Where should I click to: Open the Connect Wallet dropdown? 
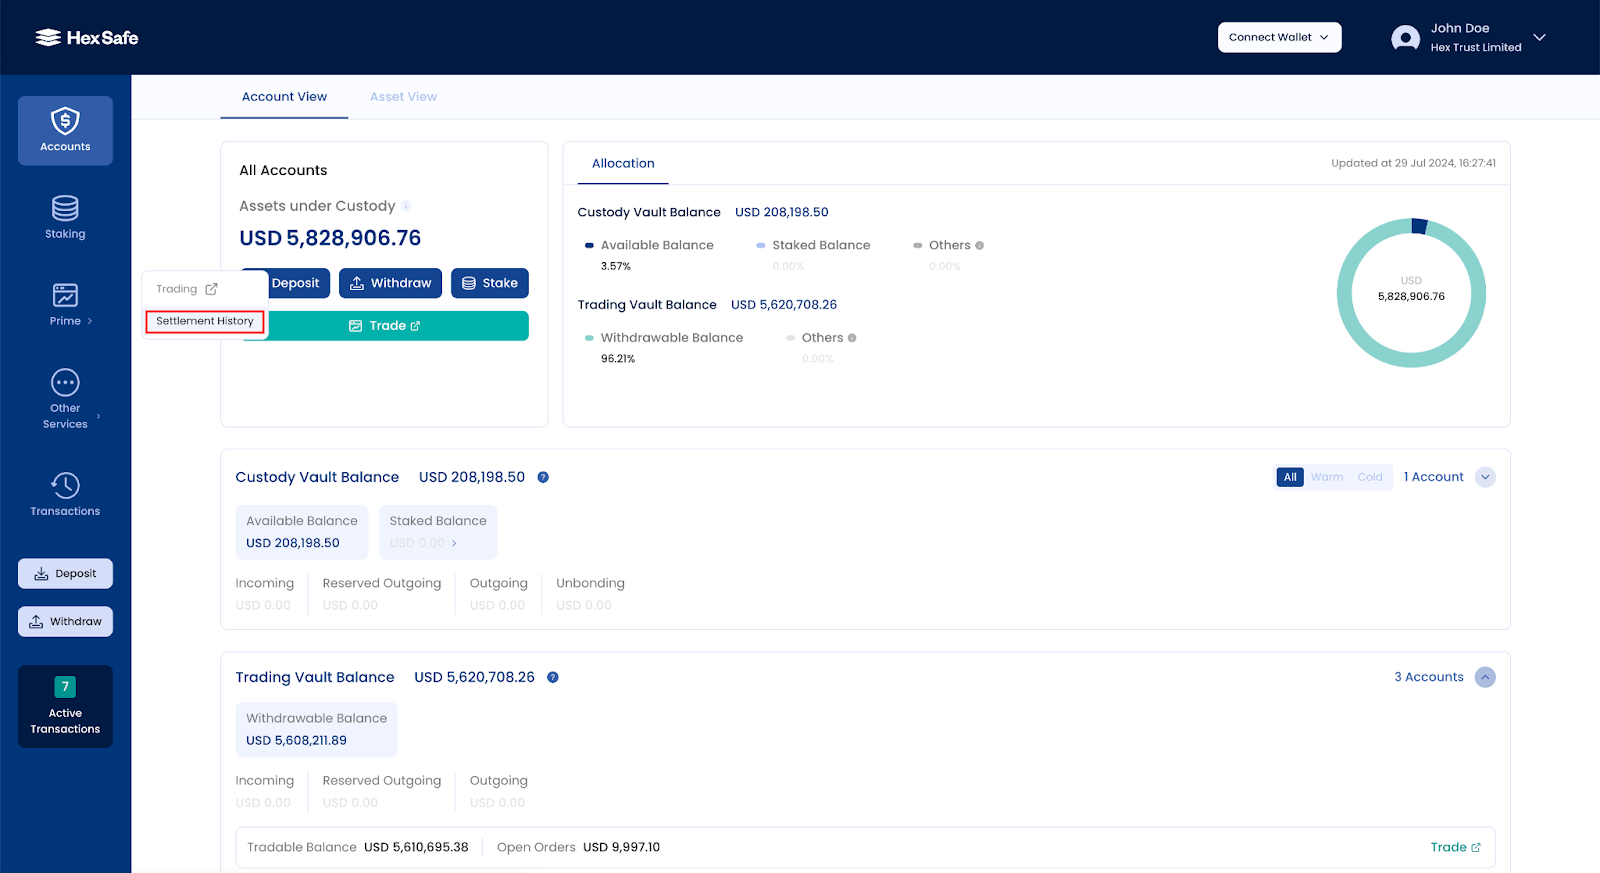click(1279, 37)
